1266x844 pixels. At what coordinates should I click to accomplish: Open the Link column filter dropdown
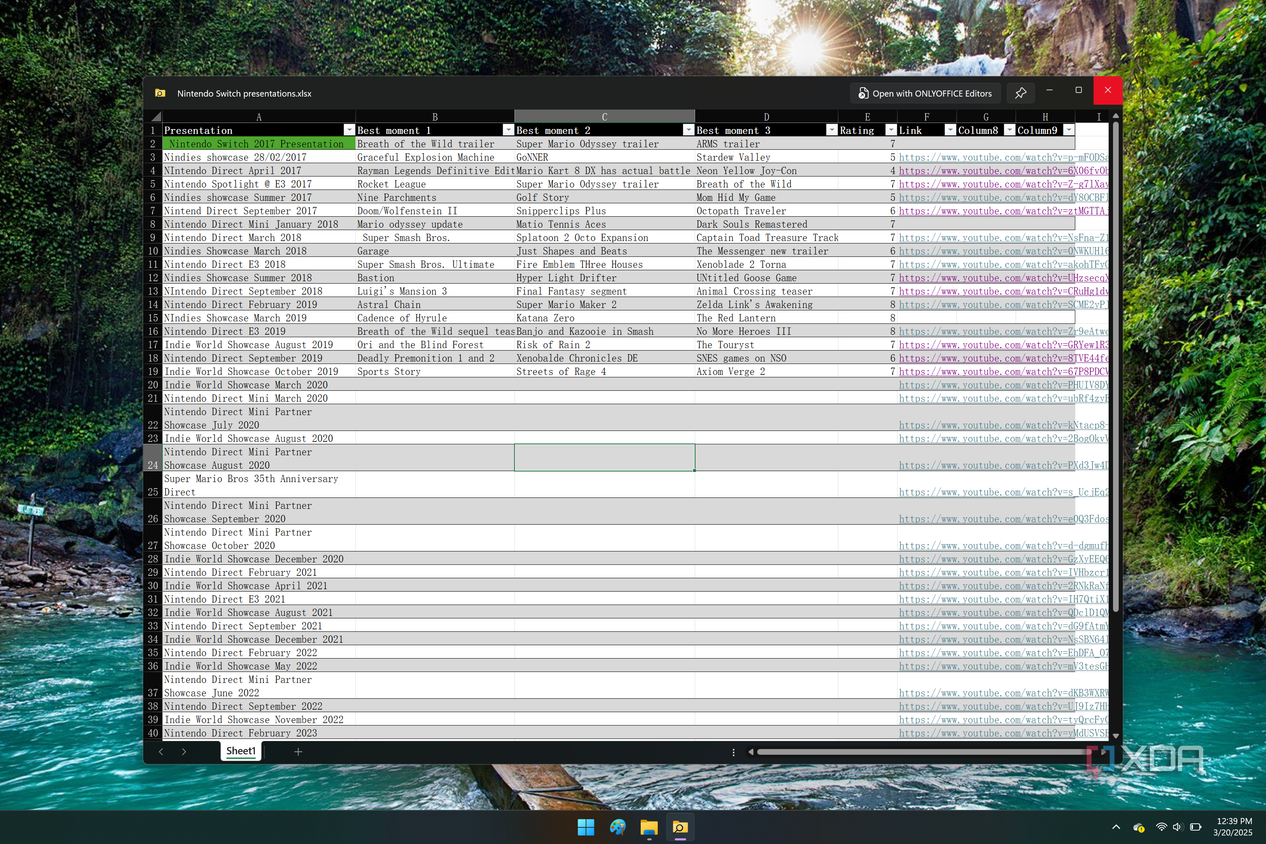(x=949, y=130)
